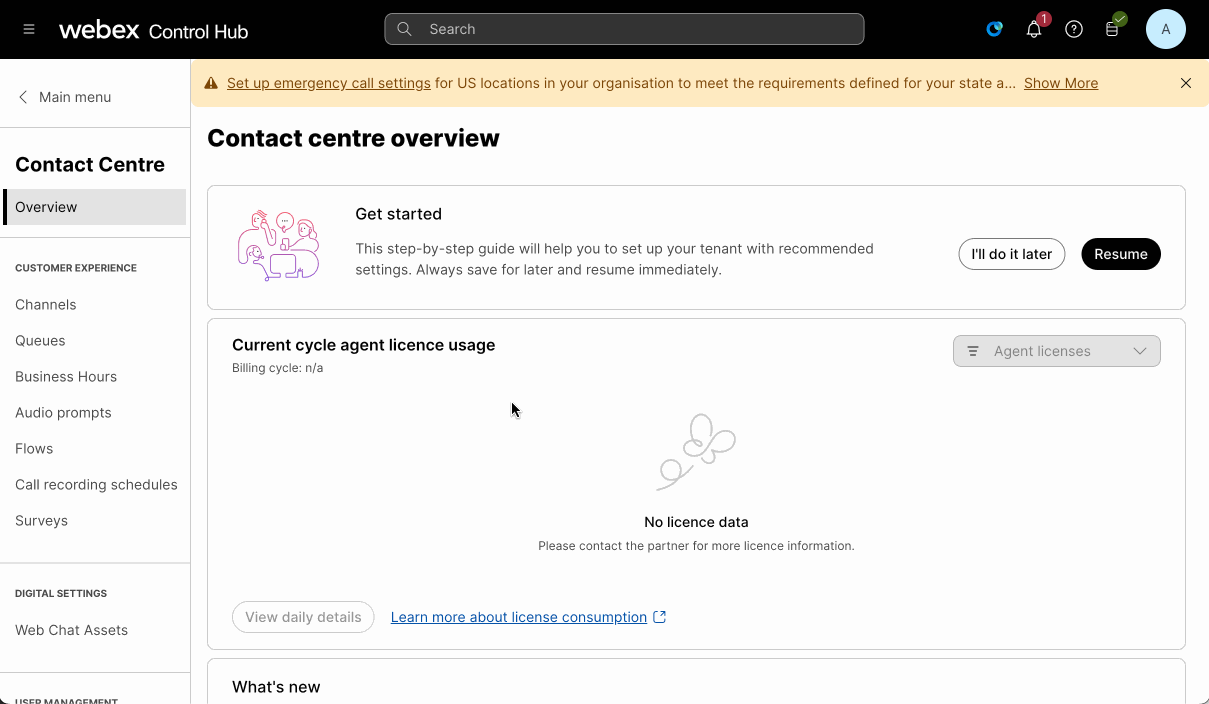1209x704 pixels.
Task: Open the Flows section
Action: click(34, 448)
